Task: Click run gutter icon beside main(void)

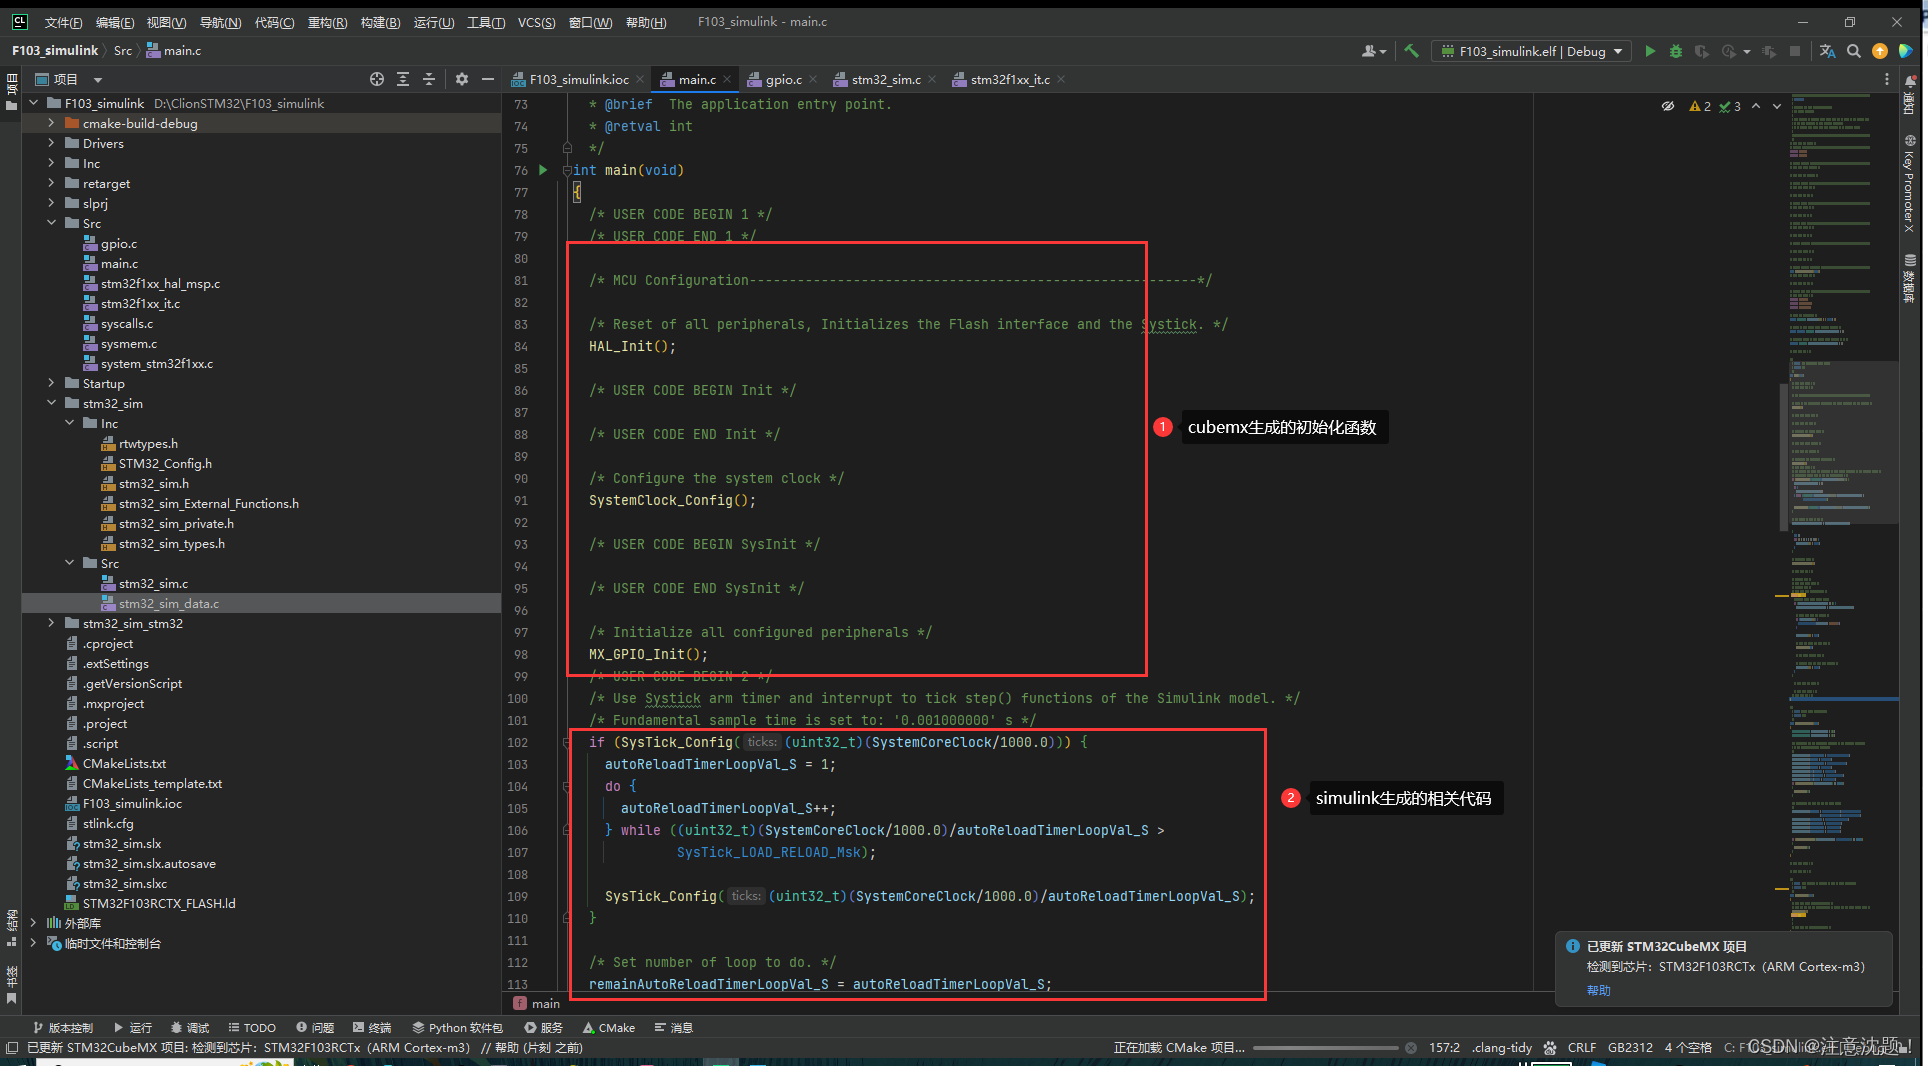Action: pyautogui.click(x=543, y=170)
